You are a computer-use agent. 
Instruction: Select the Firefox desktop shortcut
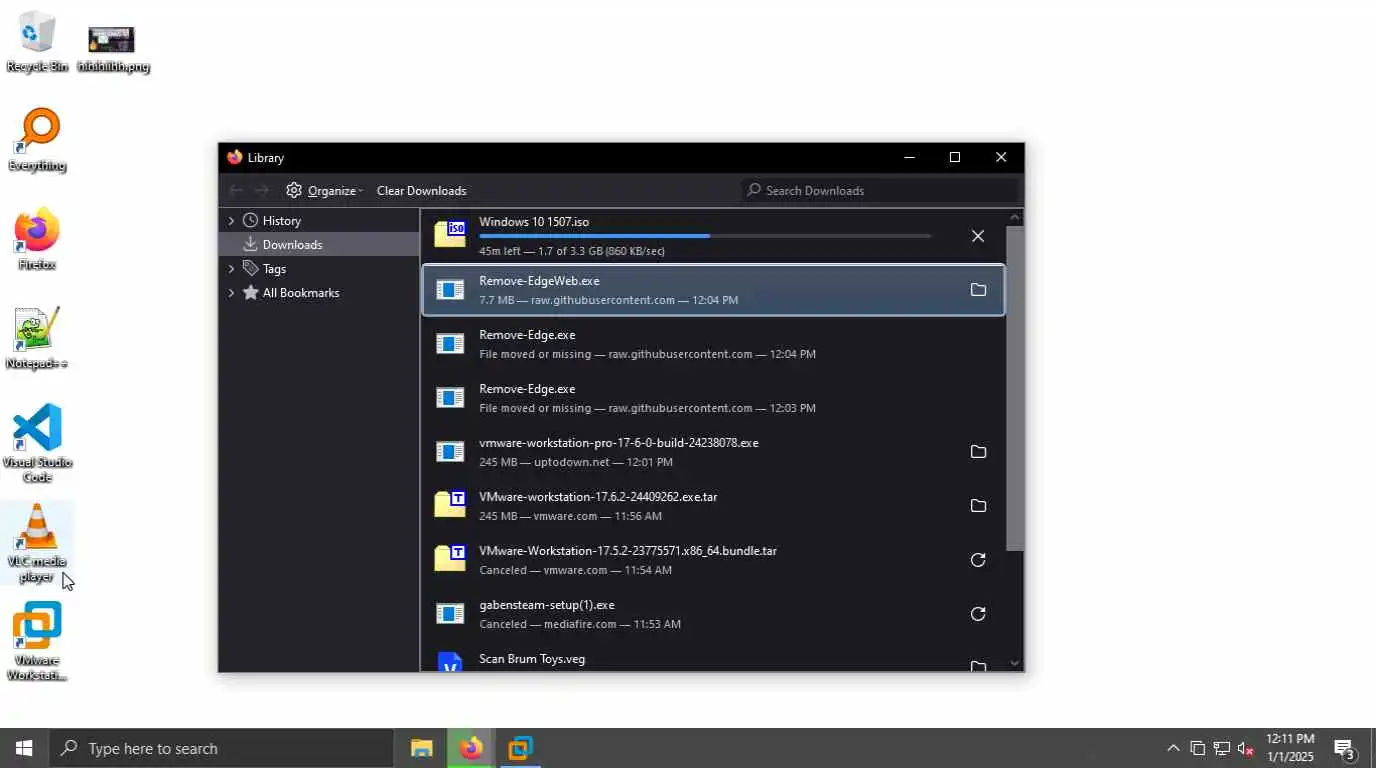pyautogui.click(x=37, y=240)
